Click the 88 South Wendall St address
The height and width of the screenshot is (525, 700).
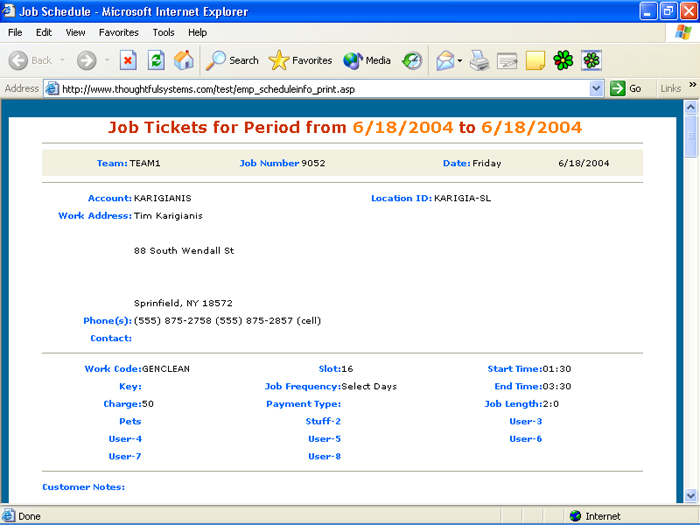tap(184, 250)
